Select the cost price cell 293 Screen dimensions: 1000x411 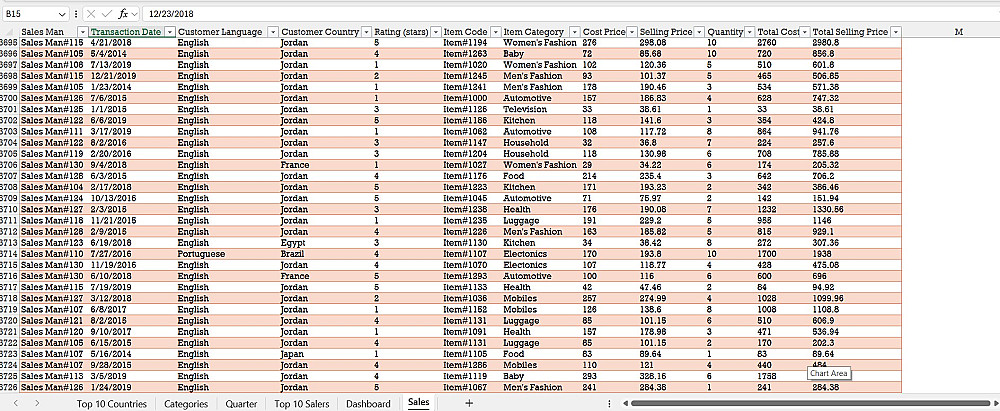pyautogui.click(x=609, y=377)
